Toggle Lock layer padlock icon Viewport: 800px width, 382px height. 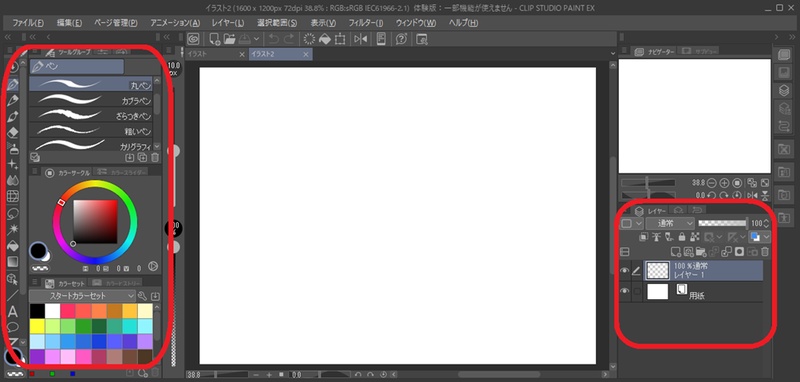click(x=682, y=237)
